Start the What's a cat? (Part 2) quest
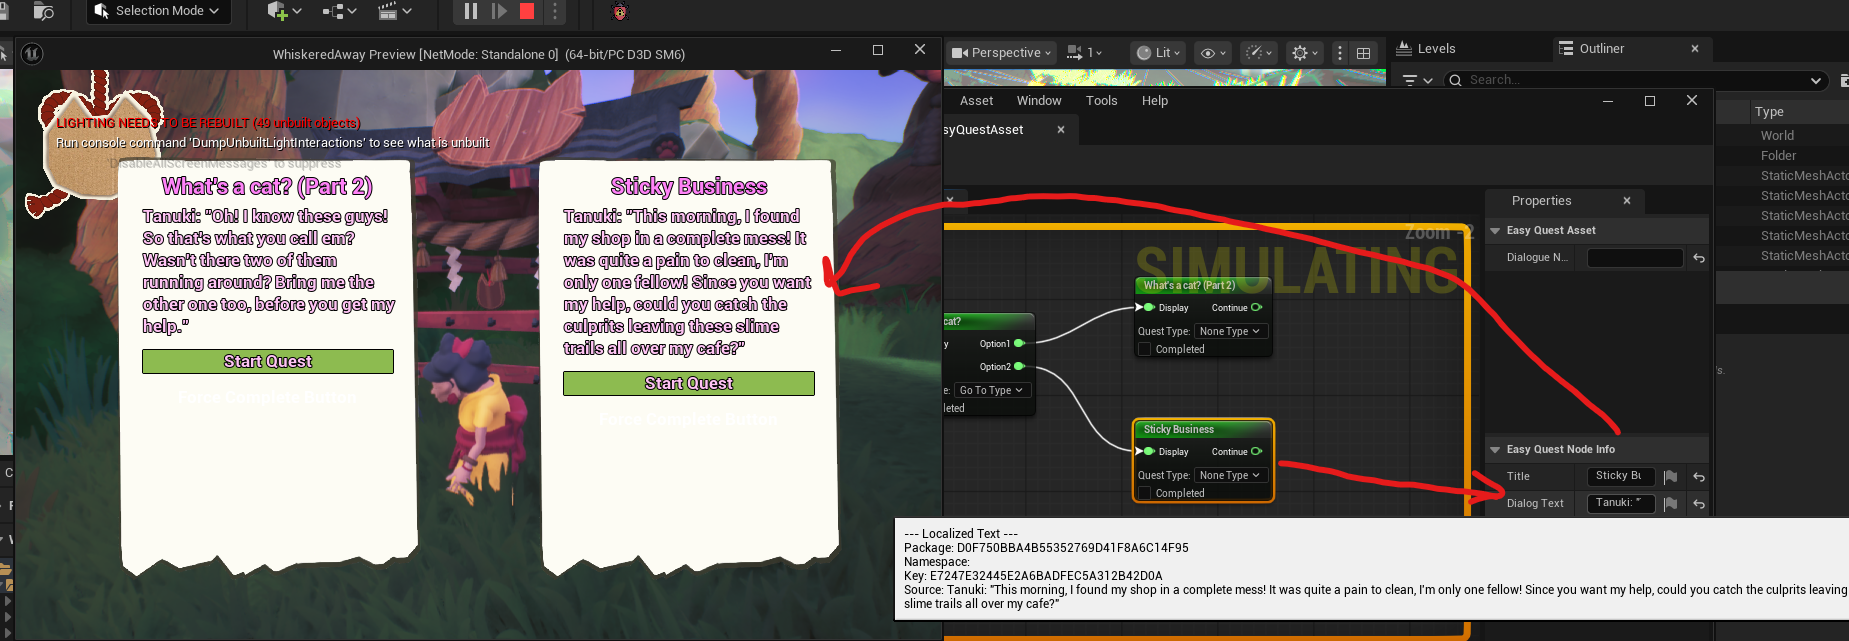1849x641 pixels. tap(268, 361)
